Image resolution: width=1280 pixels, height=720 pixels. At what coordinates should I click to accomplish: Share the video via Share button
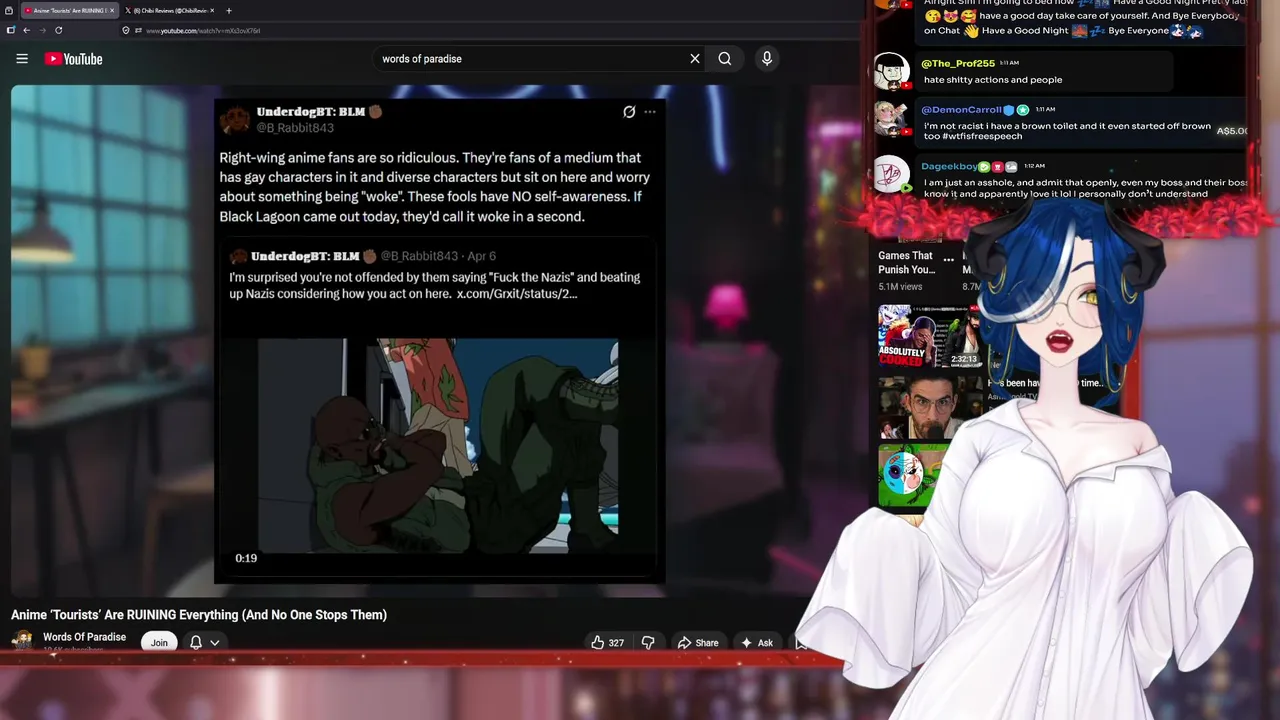(x=698, y=643)
